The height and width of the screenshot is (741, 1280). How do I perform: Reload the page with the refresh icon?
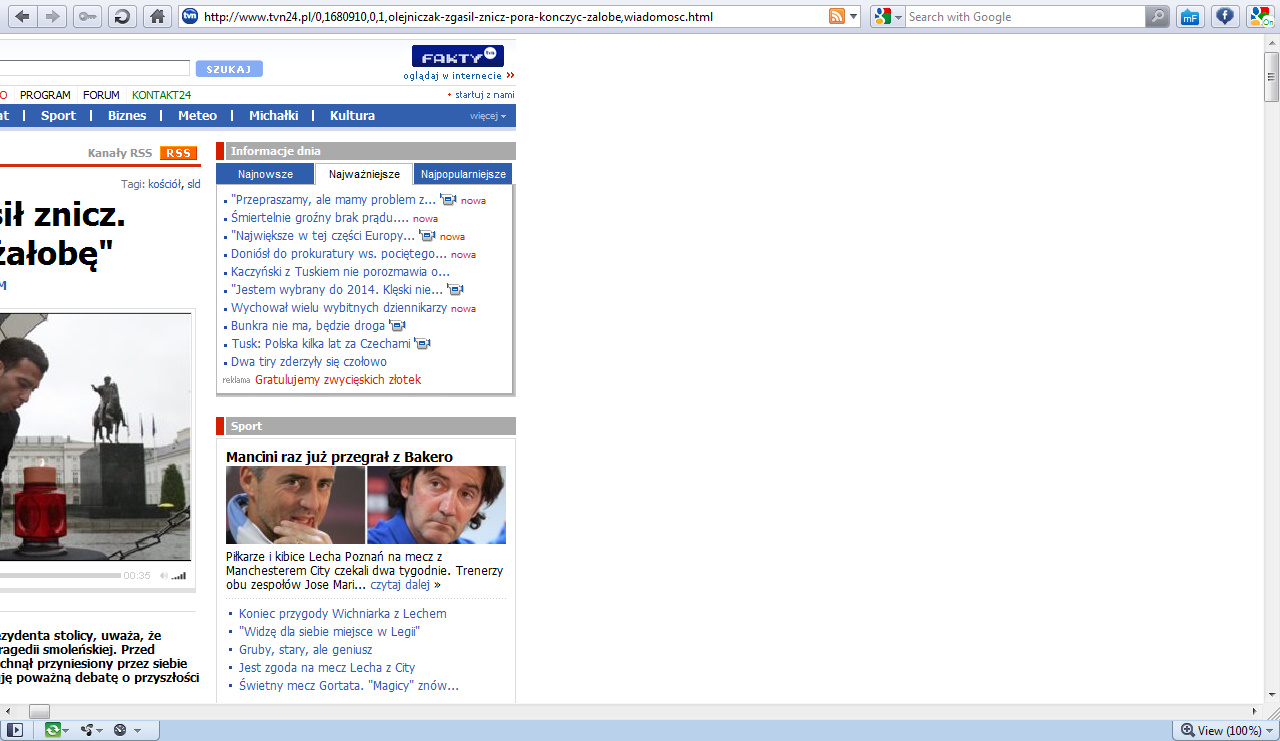click(121, 16)
